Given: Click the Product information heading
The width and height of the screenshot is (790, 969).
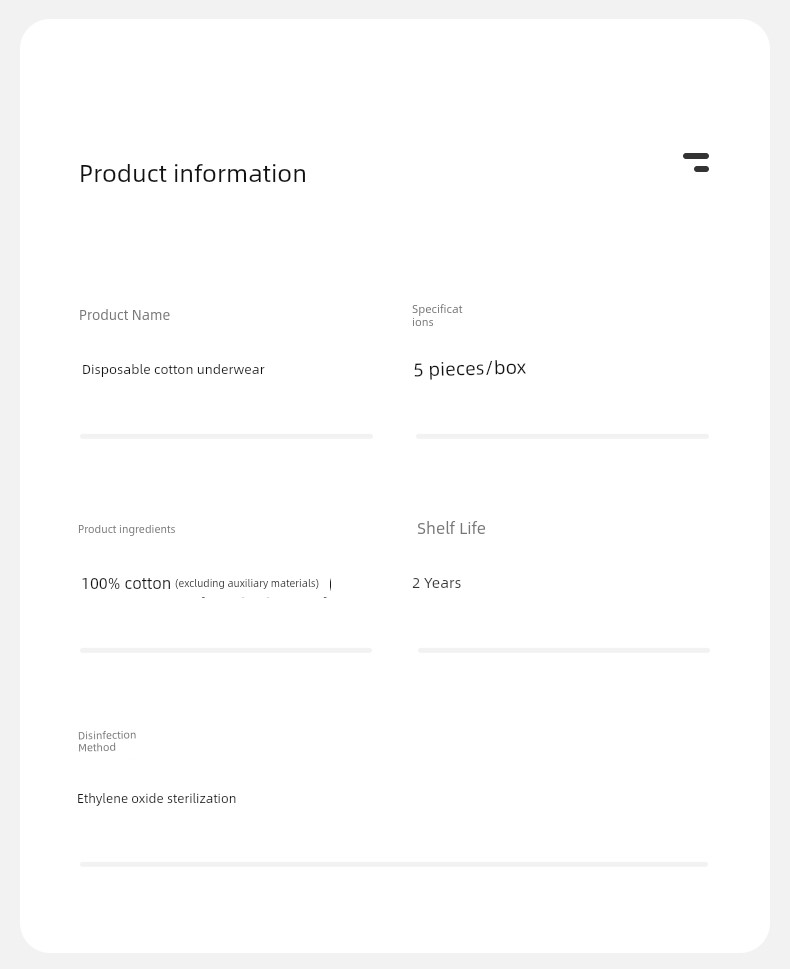Looking at the screenshot, I should point(193,174).
